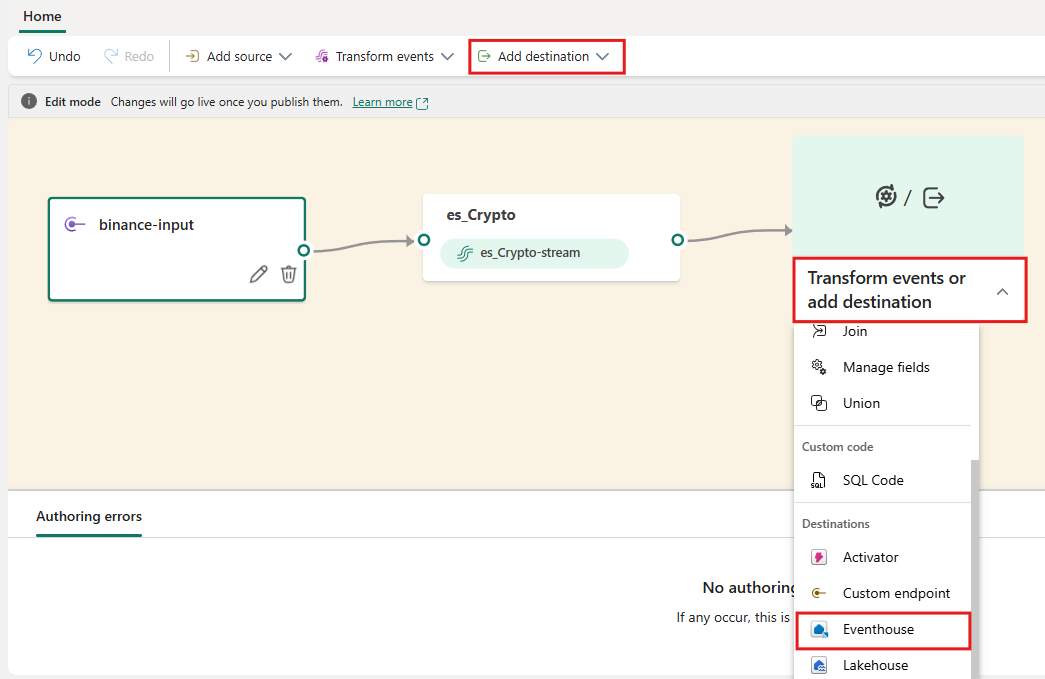The height and width of the screenshot is (679, 1045).
Task: Open the Authoring errors tab
Action: pos(89,516)
